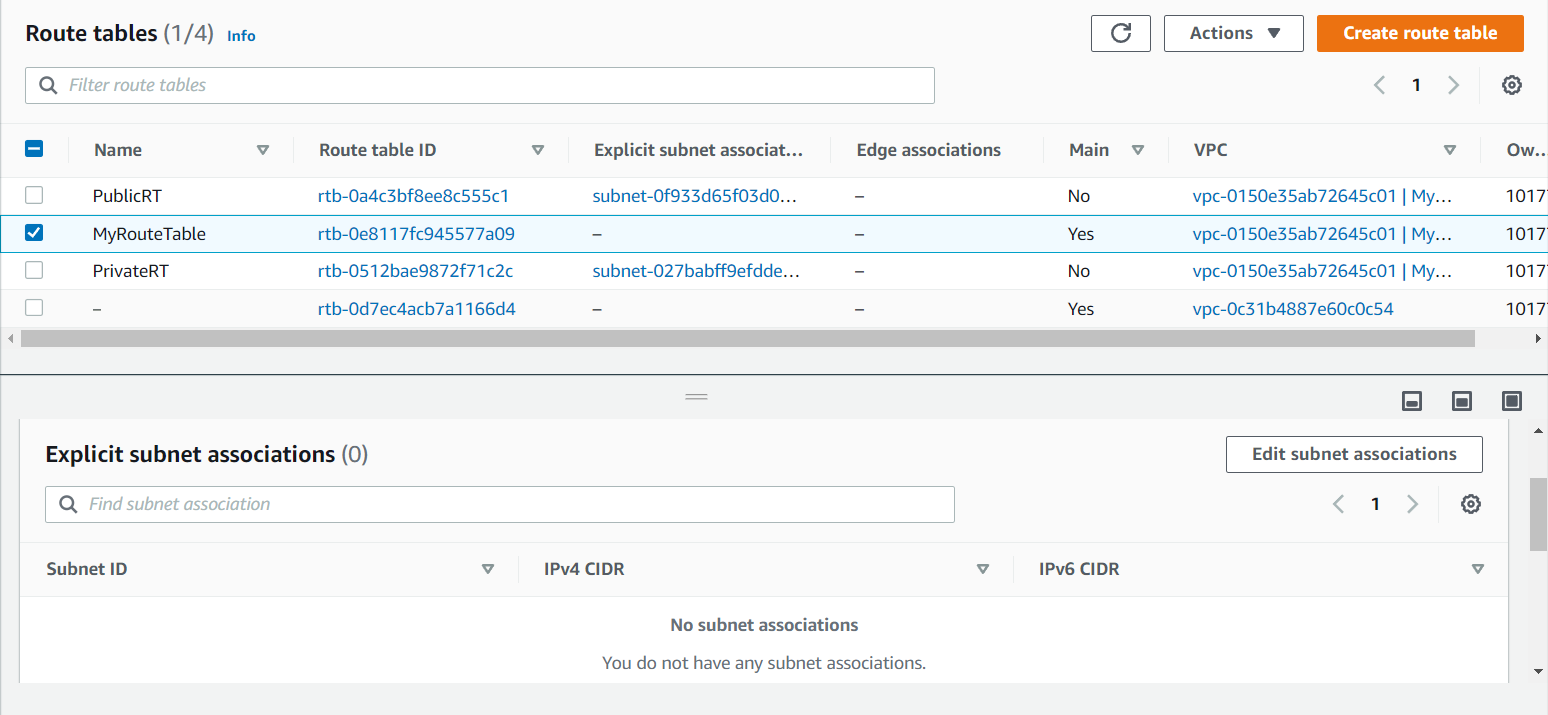
Task: Go to previous page of subnet associations
Action: [x=1338, y=504]
